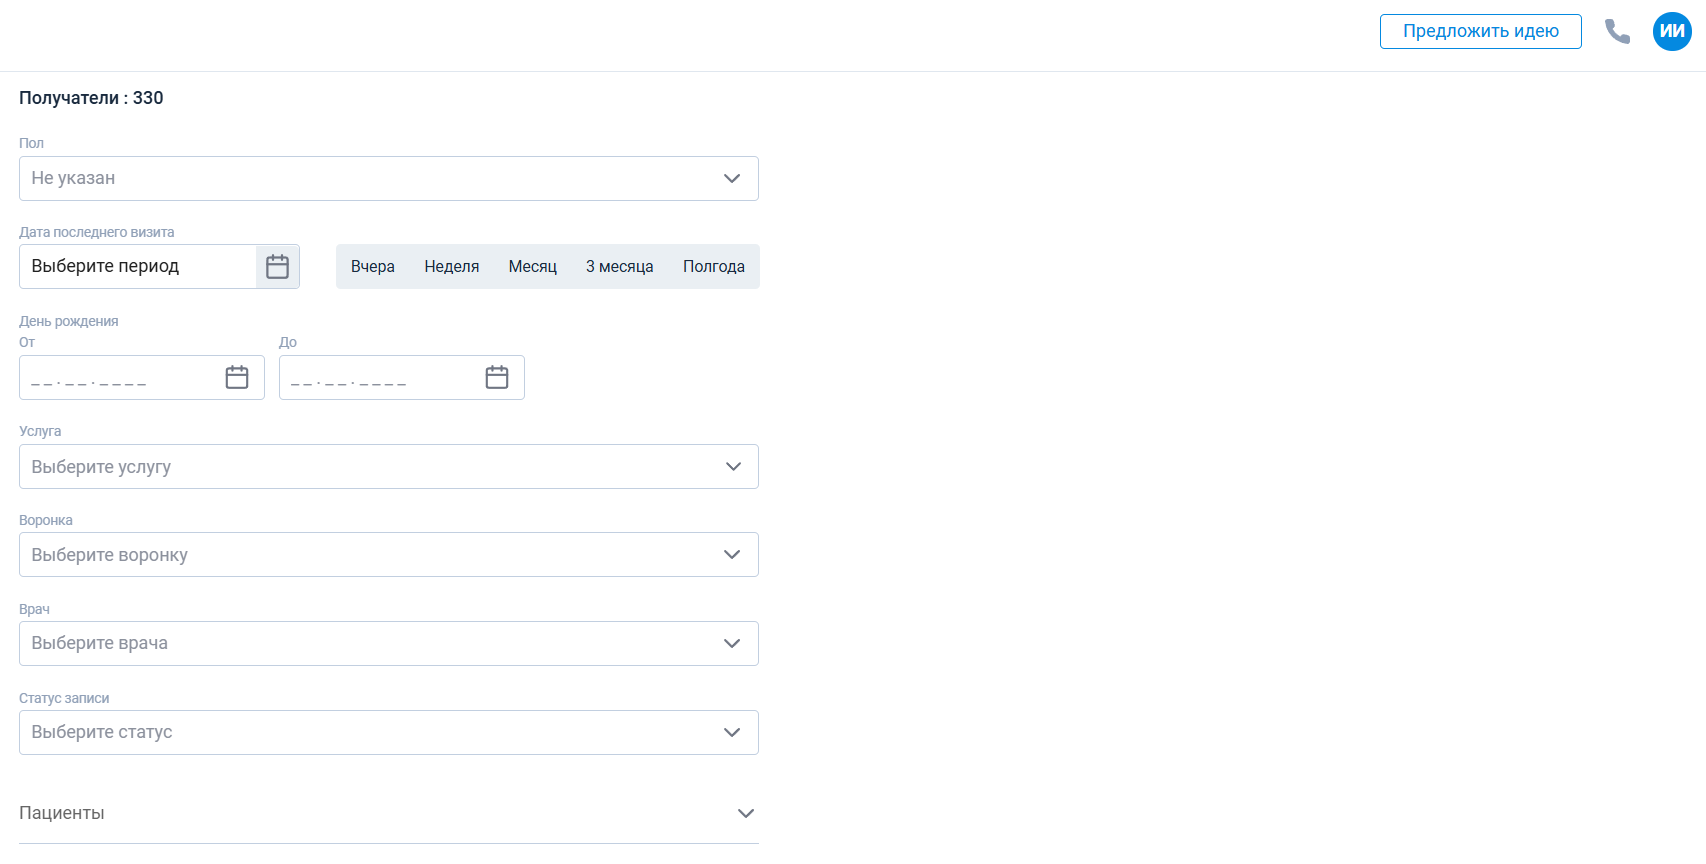This screenshot has width=1706, height=864.
Task: Open calendar for birthday From field
Action: (237, 377)
